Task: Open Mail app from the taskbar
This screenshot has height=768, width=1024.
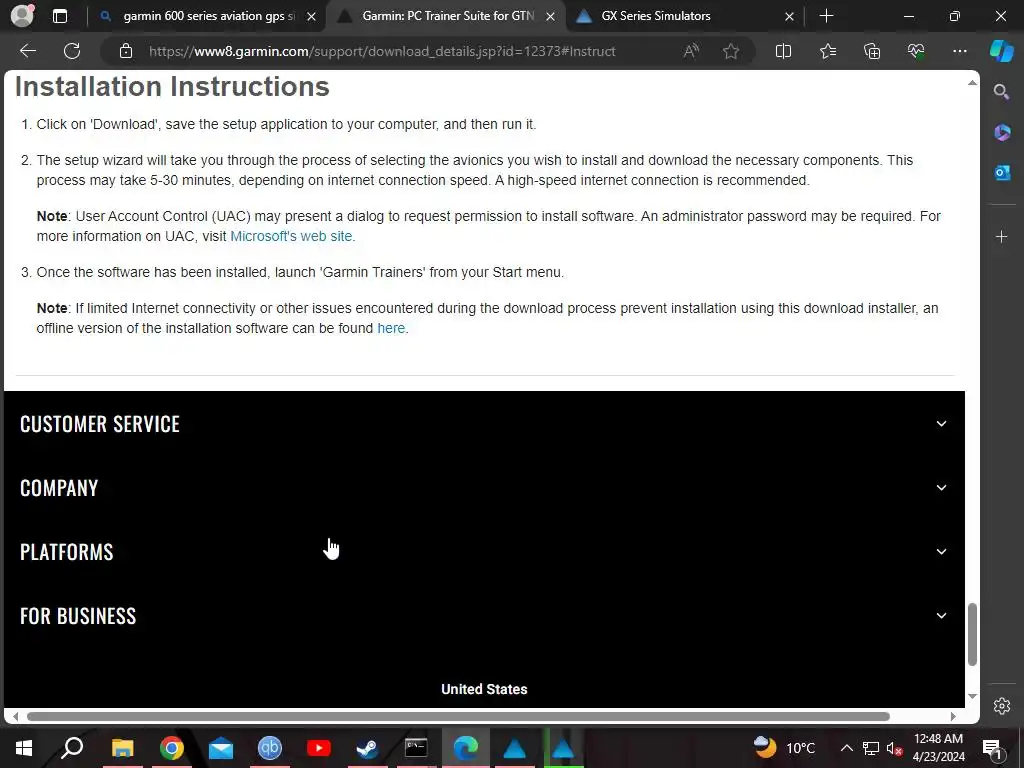Action: click(221, 748)
